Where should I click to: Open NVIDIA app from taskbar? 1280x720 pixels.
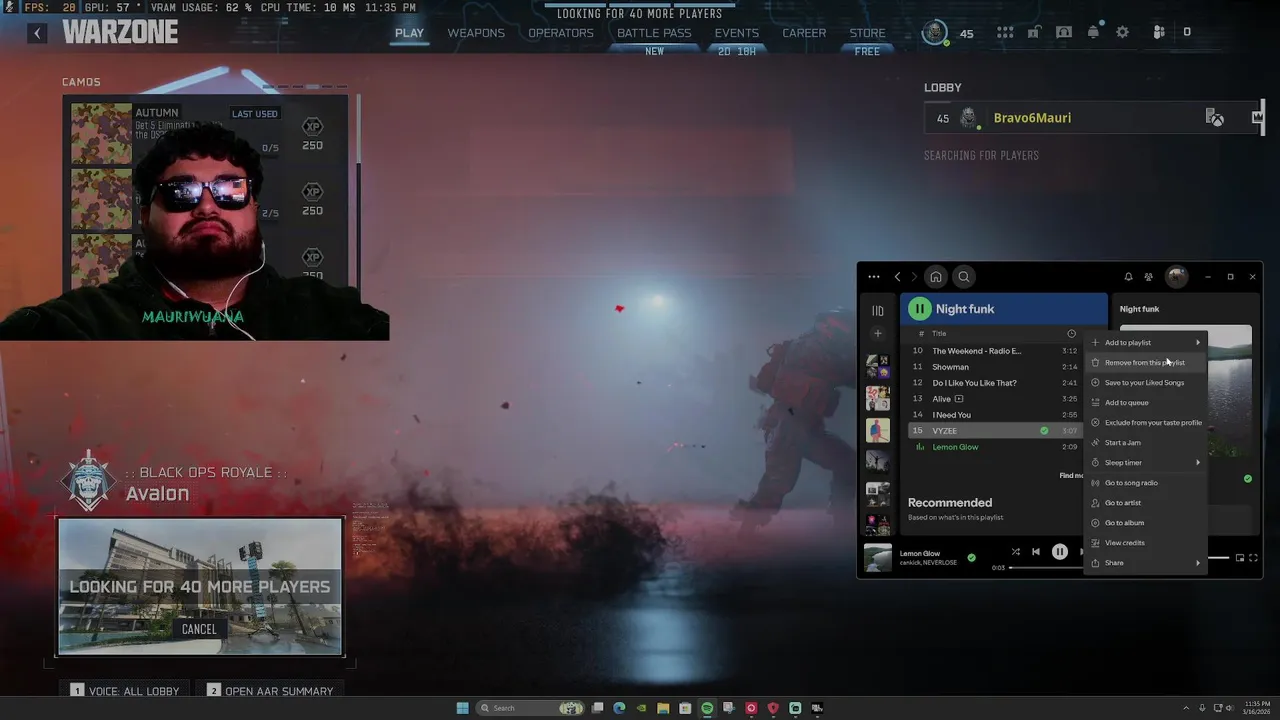tap(641, 708)
